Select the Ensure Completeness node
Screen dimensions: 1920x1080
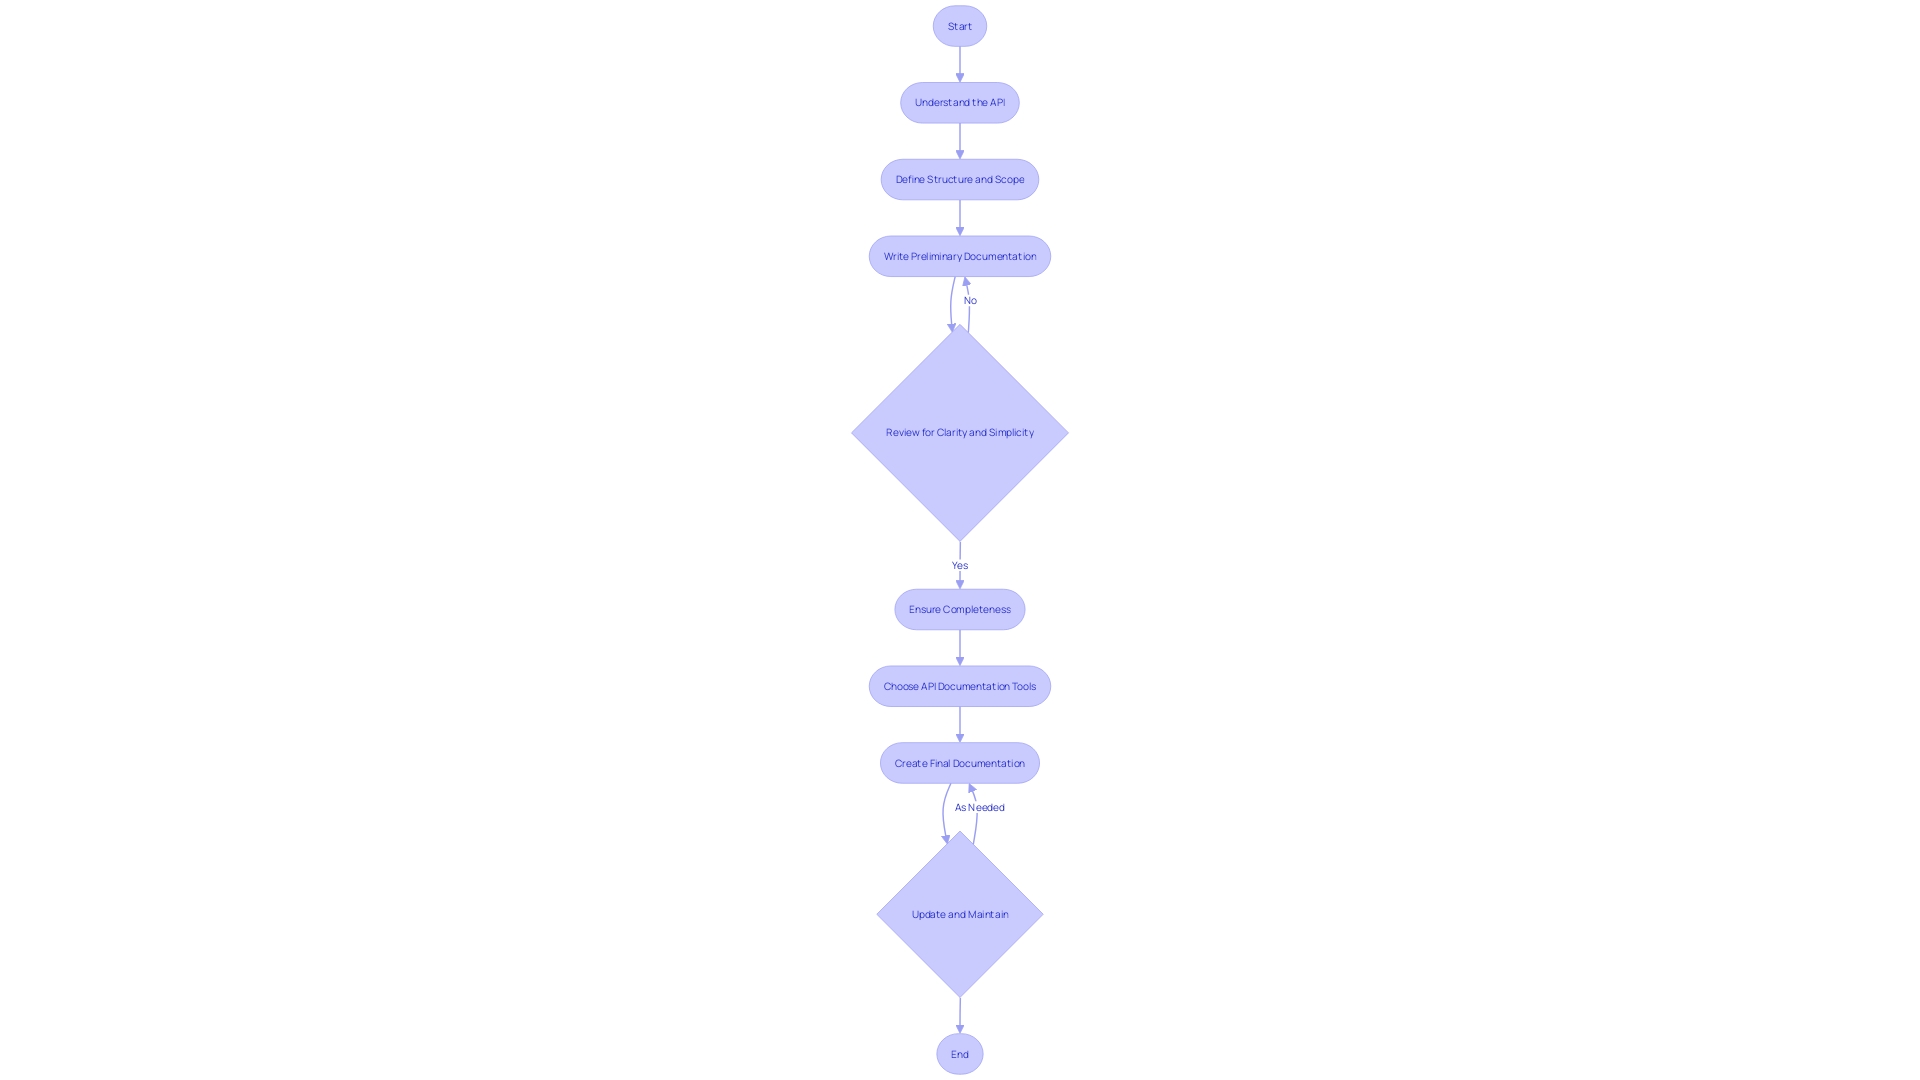coord(960,609)
